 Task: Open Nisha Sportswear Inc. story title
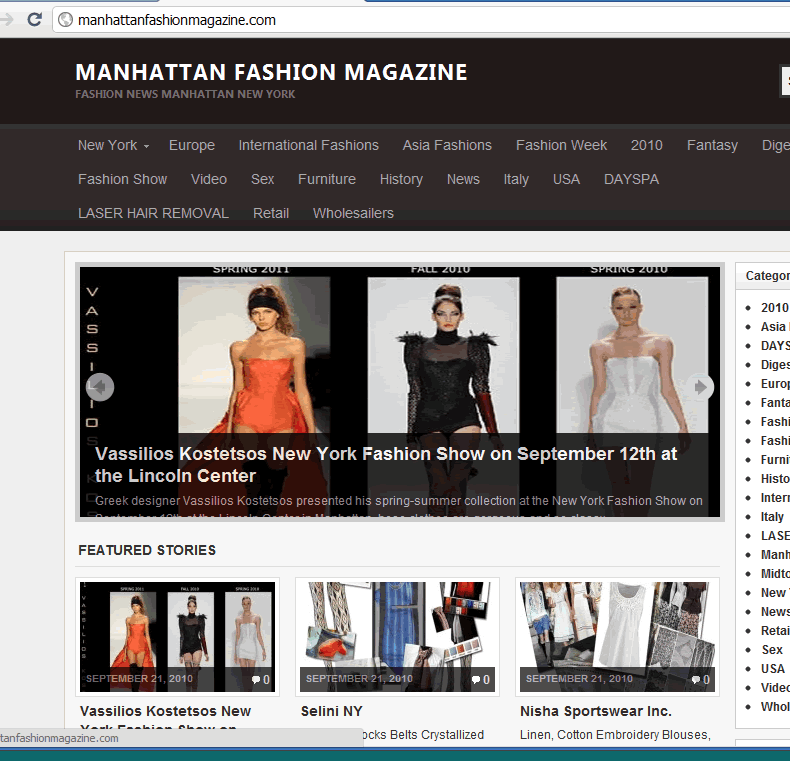click(x=596, y=711)
